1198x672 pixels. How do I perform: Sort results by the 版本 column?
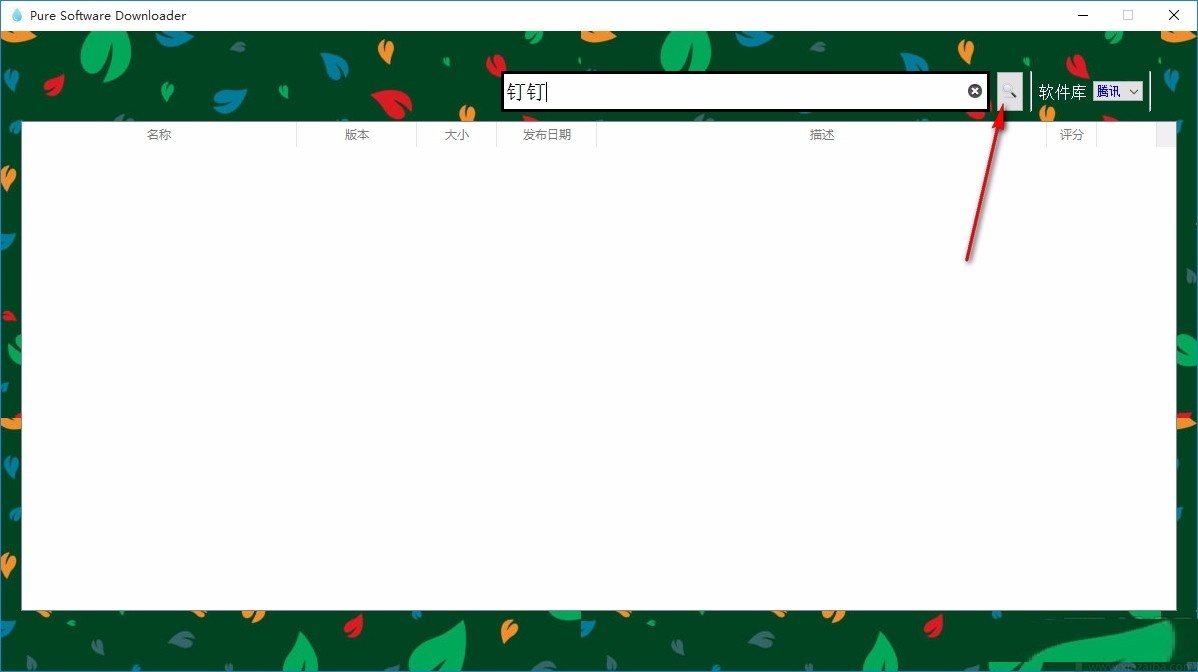coord(356,134)
